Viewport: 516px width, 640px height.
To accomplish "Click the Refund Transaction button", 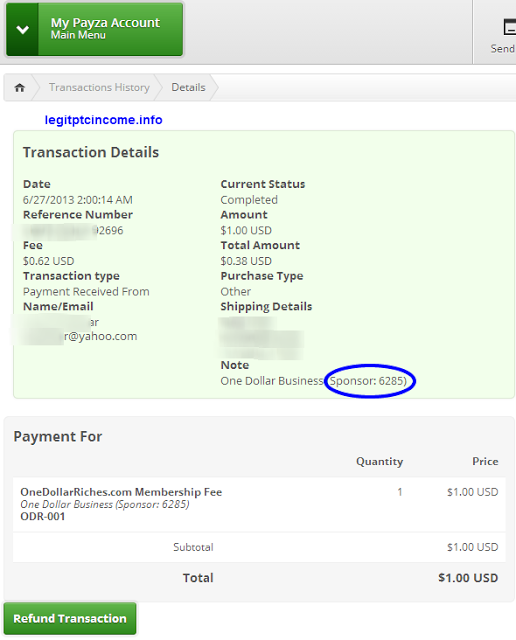I will pos(70,618).
